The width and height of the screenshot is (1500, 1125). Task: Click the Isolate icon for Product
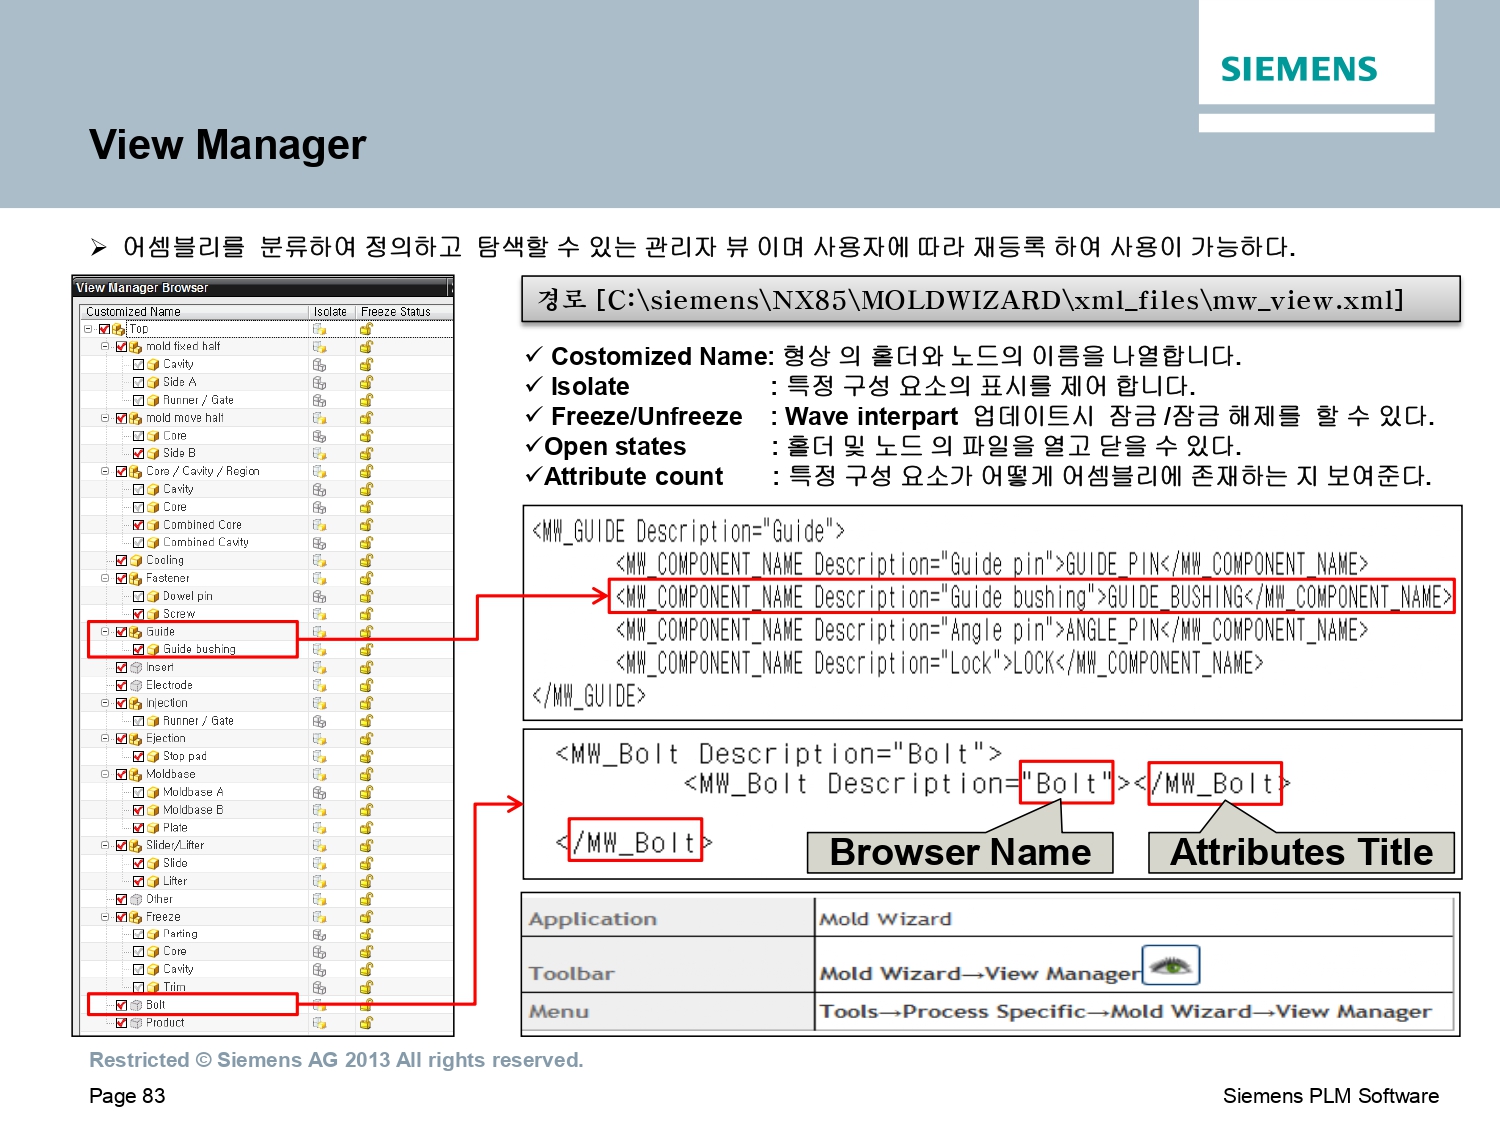click(x=319, y=1023)
